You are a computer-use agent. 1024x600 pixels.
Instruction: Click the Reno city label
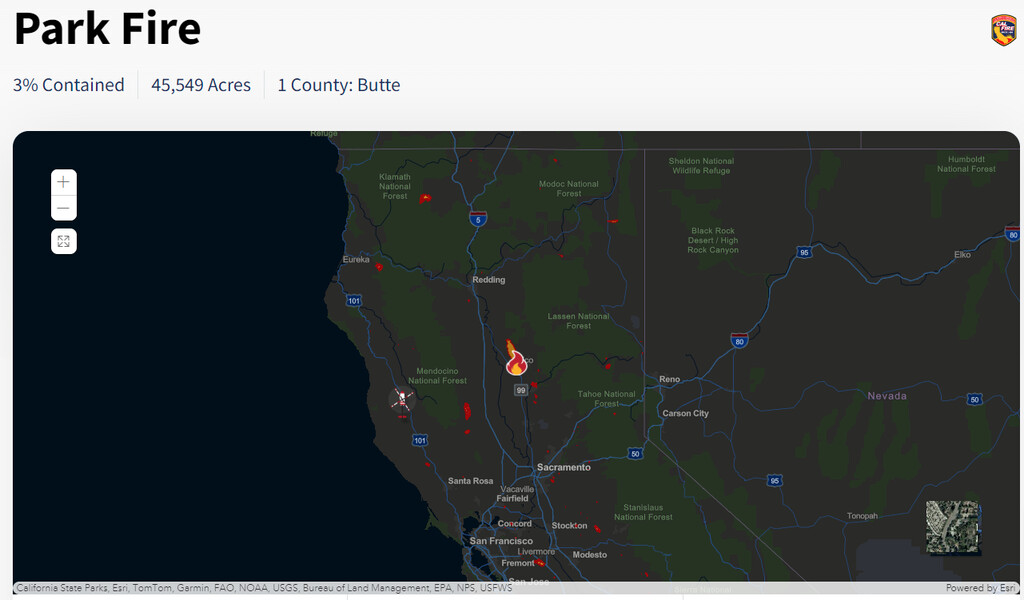tap(669, 379)
